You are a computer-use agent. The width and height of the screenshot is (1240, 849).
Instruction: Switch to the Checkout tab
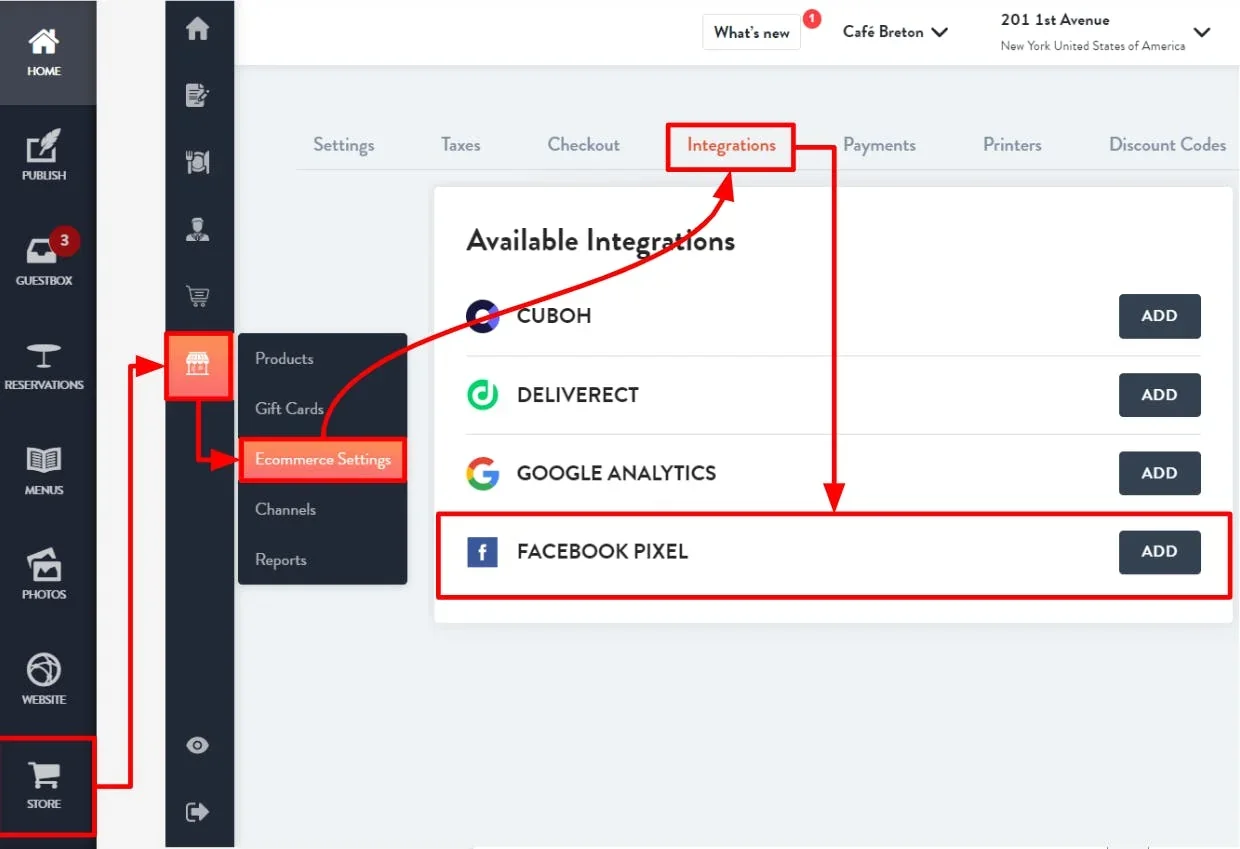pyautogui.click(x=584, y=145)
